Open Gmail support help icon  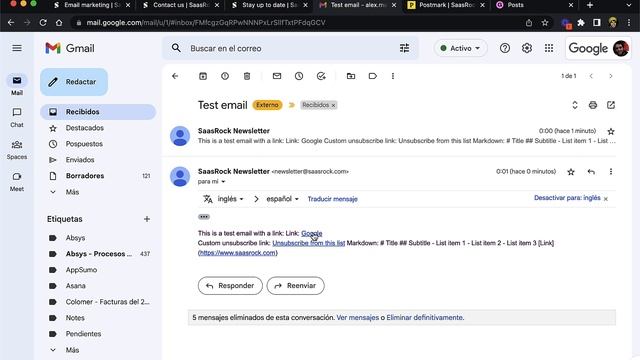(505, 48)
